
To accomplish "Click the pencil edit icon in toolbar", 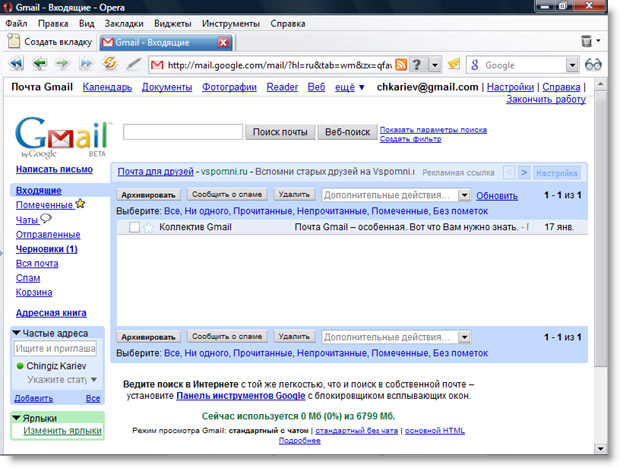I will pos(133,64).
